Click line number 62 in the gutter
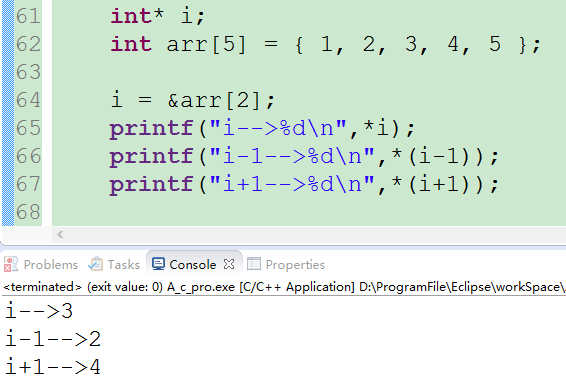The height and width of the screenshot is (386, 566). point(28,44)
